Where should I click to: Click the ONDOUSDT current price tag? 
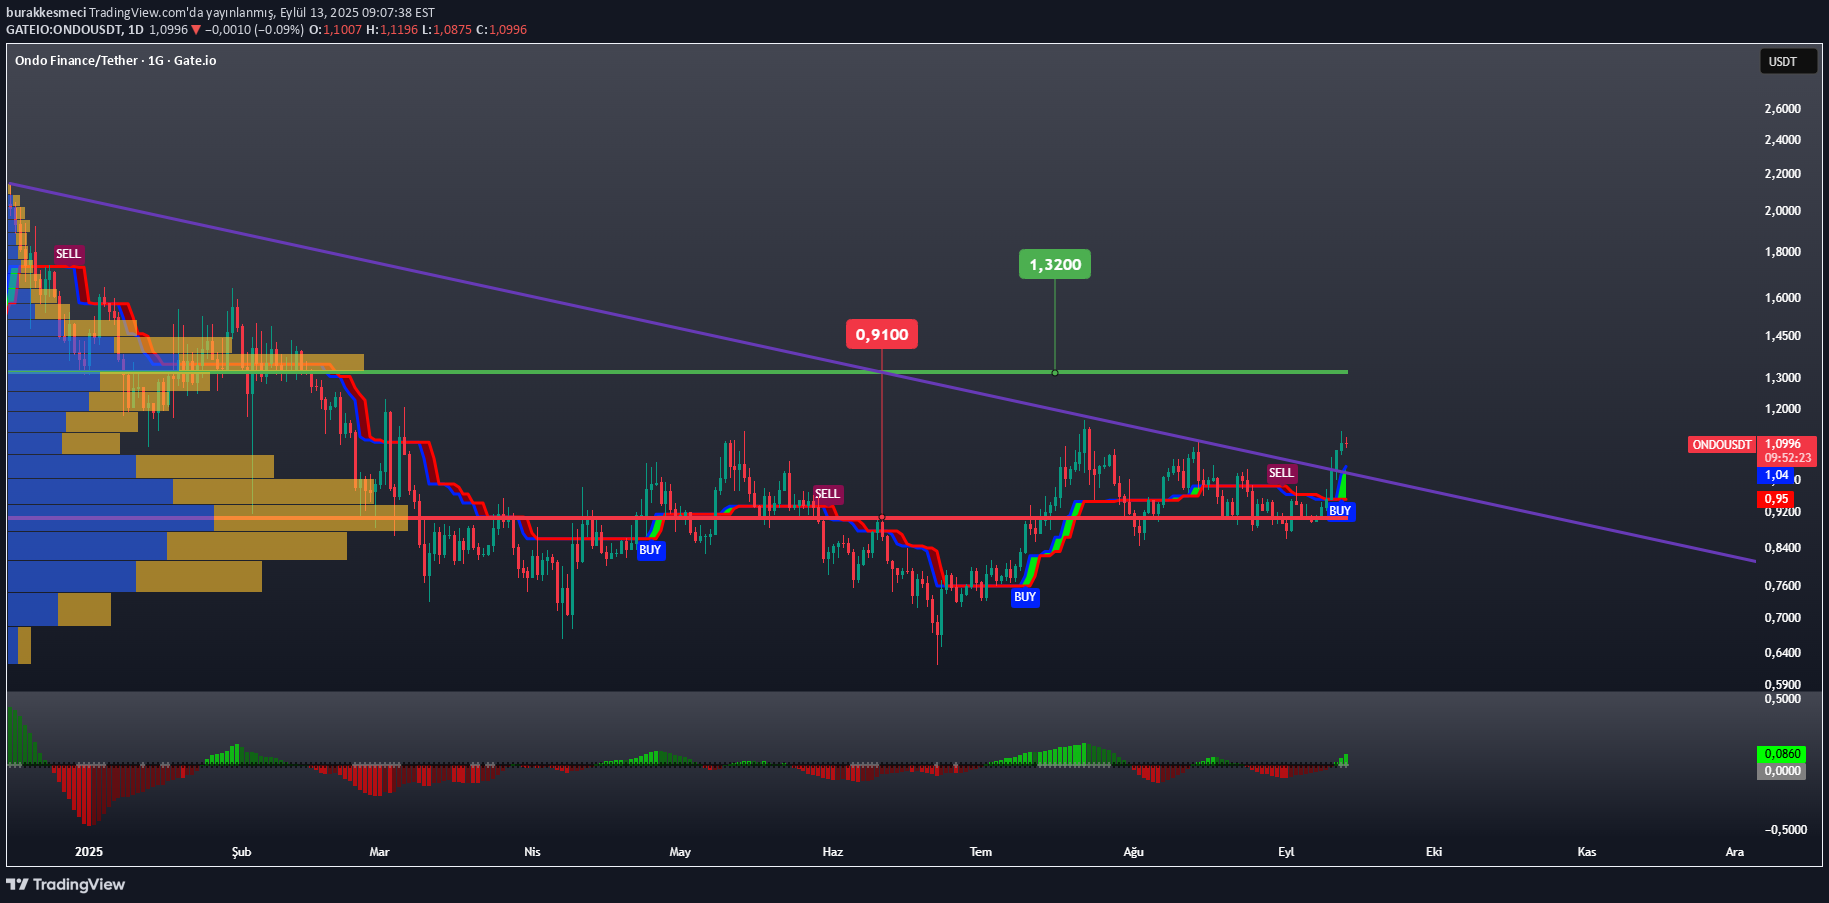coord(1721,445)
